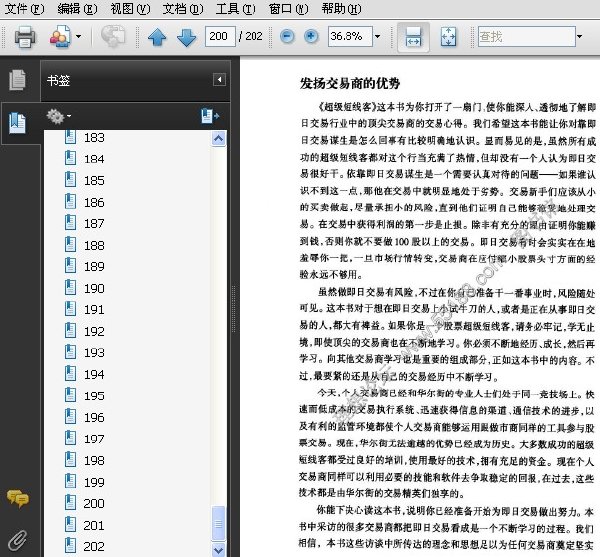Open the collaborate people icon
Image resolution: width=600 pixels, height=557 pixels.
(x=60, y=37)
